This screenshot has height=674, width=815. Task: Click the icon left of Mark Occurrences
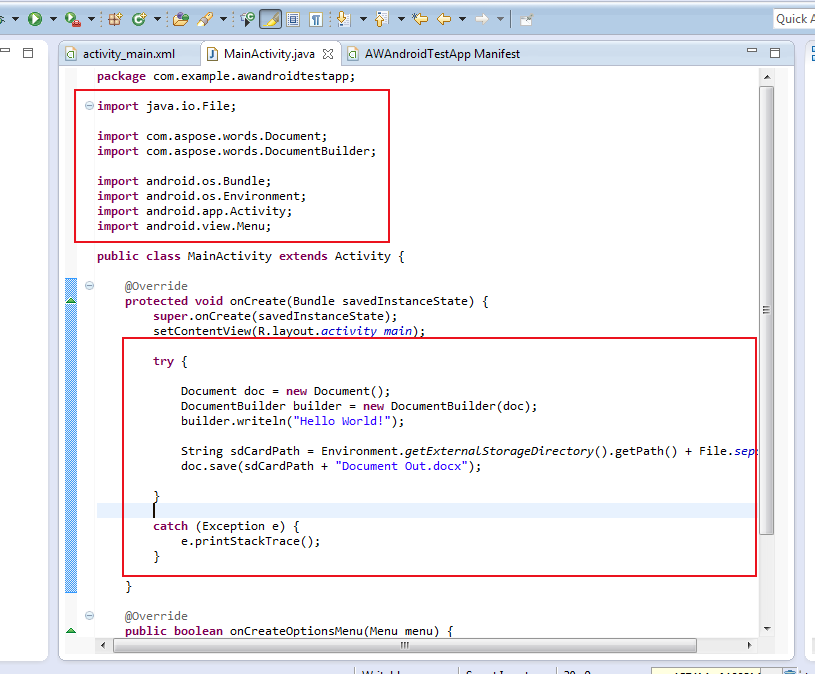[x=247, y=19]
